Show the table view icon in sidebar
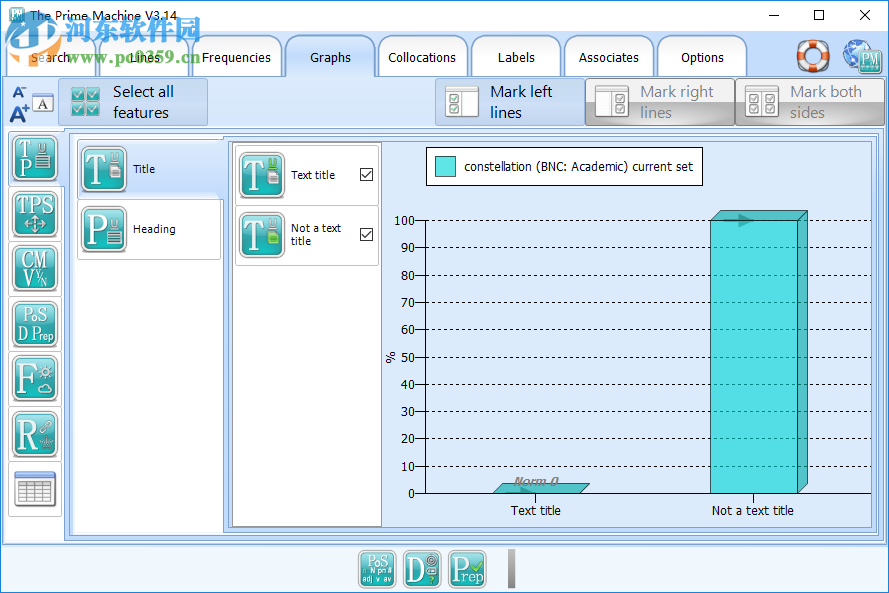Viewport: 889px width, 593px height. pyautogui.click(x=35, y=489)
